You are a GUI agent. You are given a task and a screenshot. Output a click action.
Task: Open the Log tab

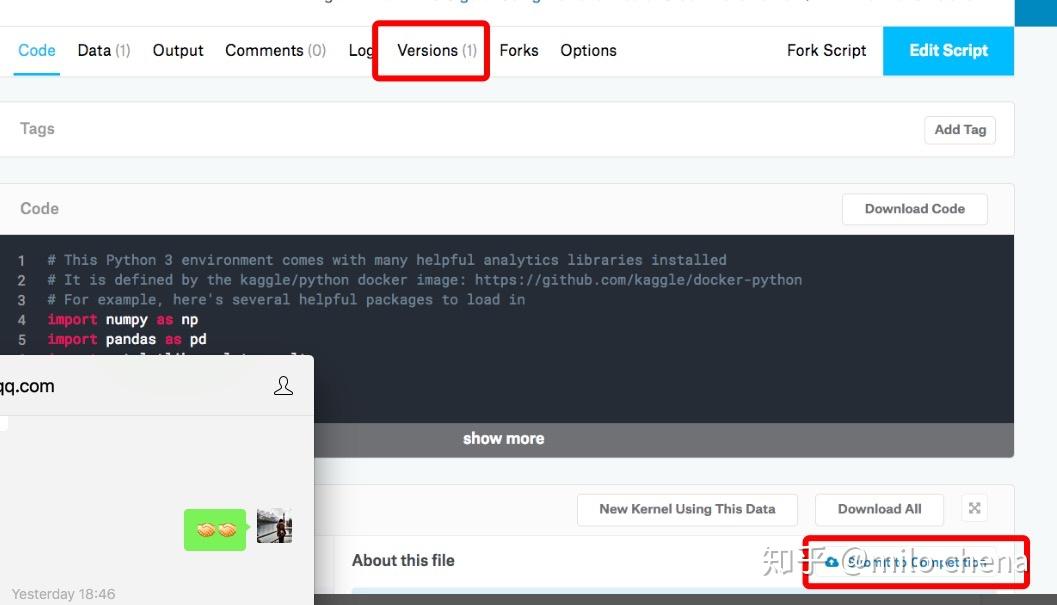pyautogui.click(x=360, y=50)
